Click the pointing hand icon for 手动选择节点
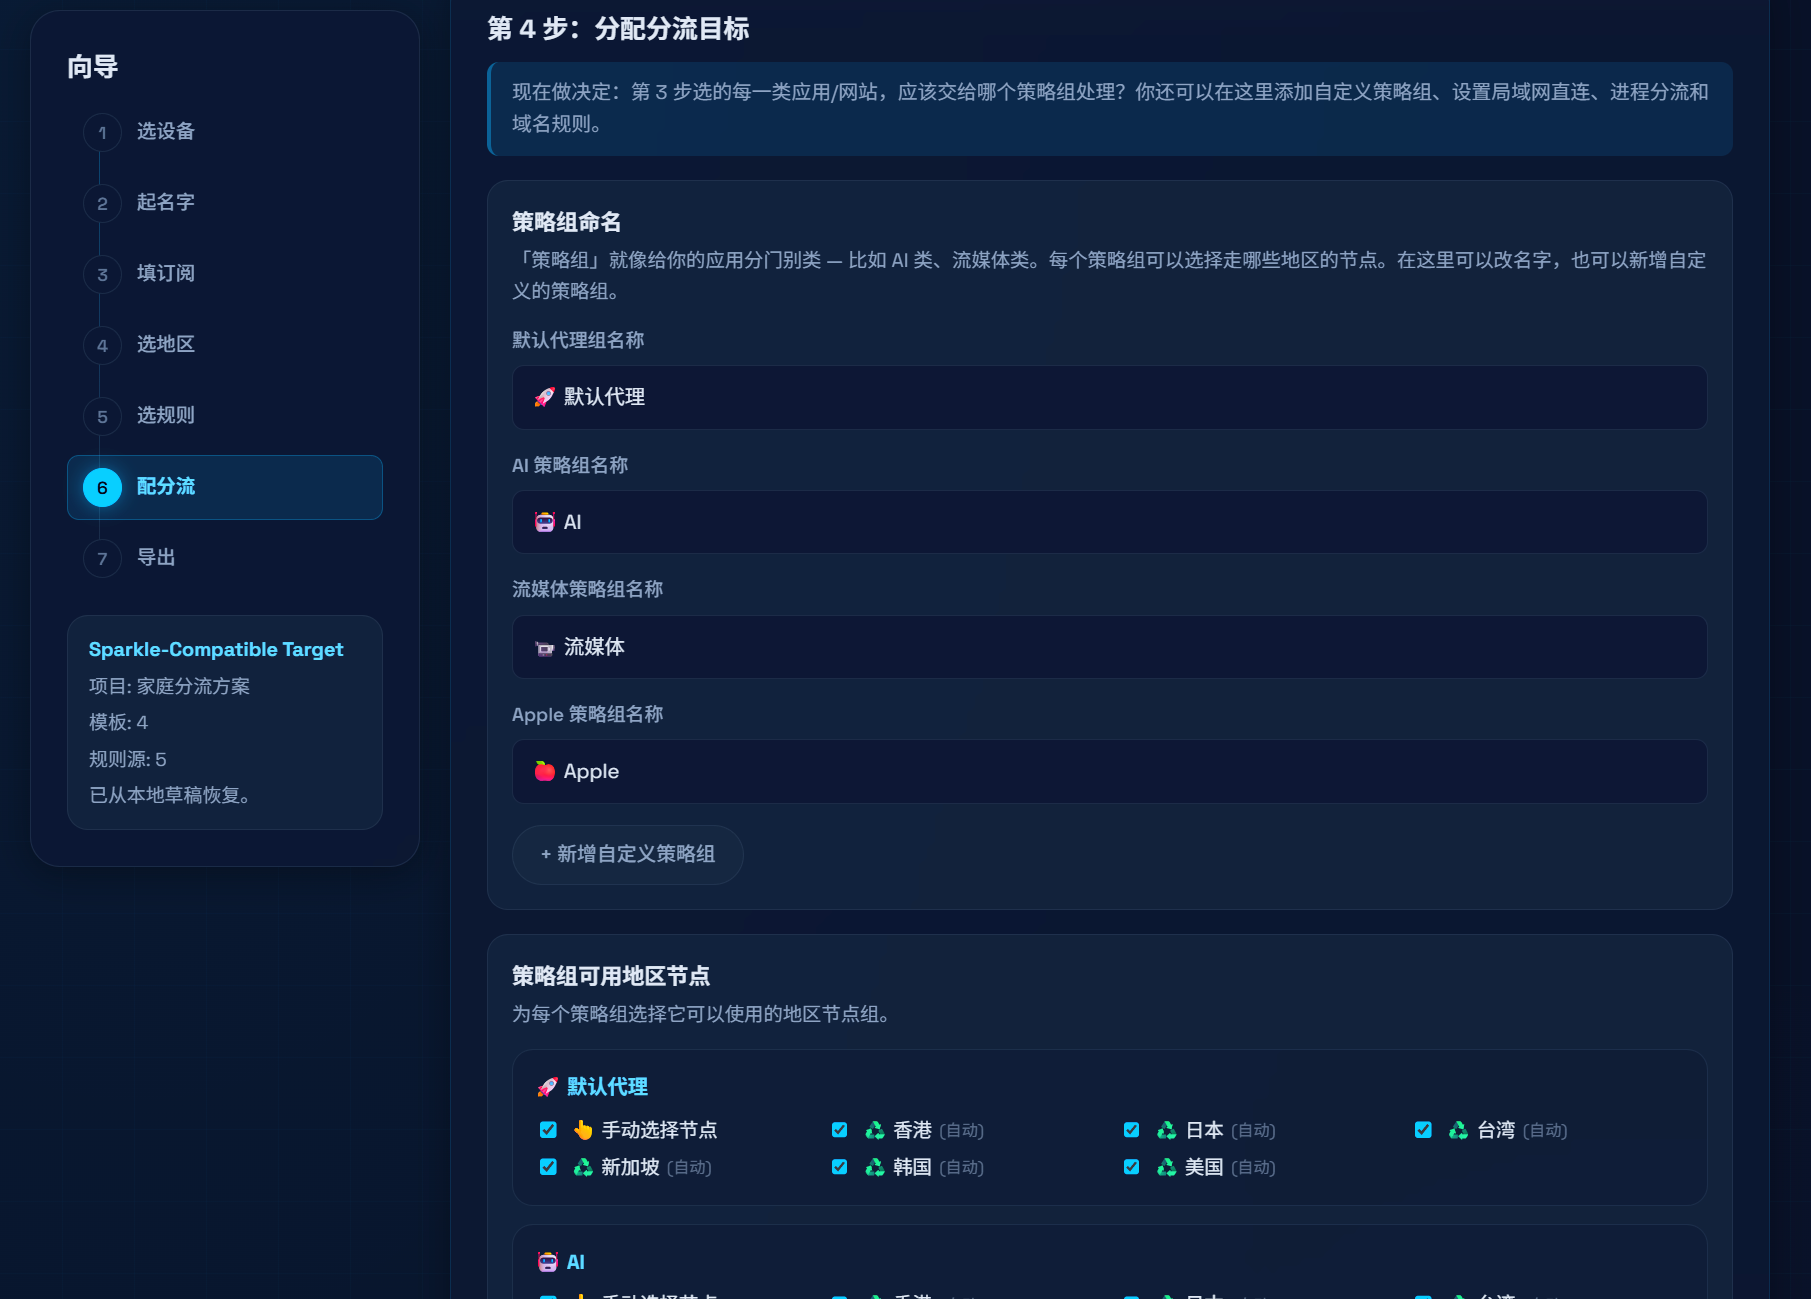Screen dimensions: 1811x1299 tap(583, 1130)
